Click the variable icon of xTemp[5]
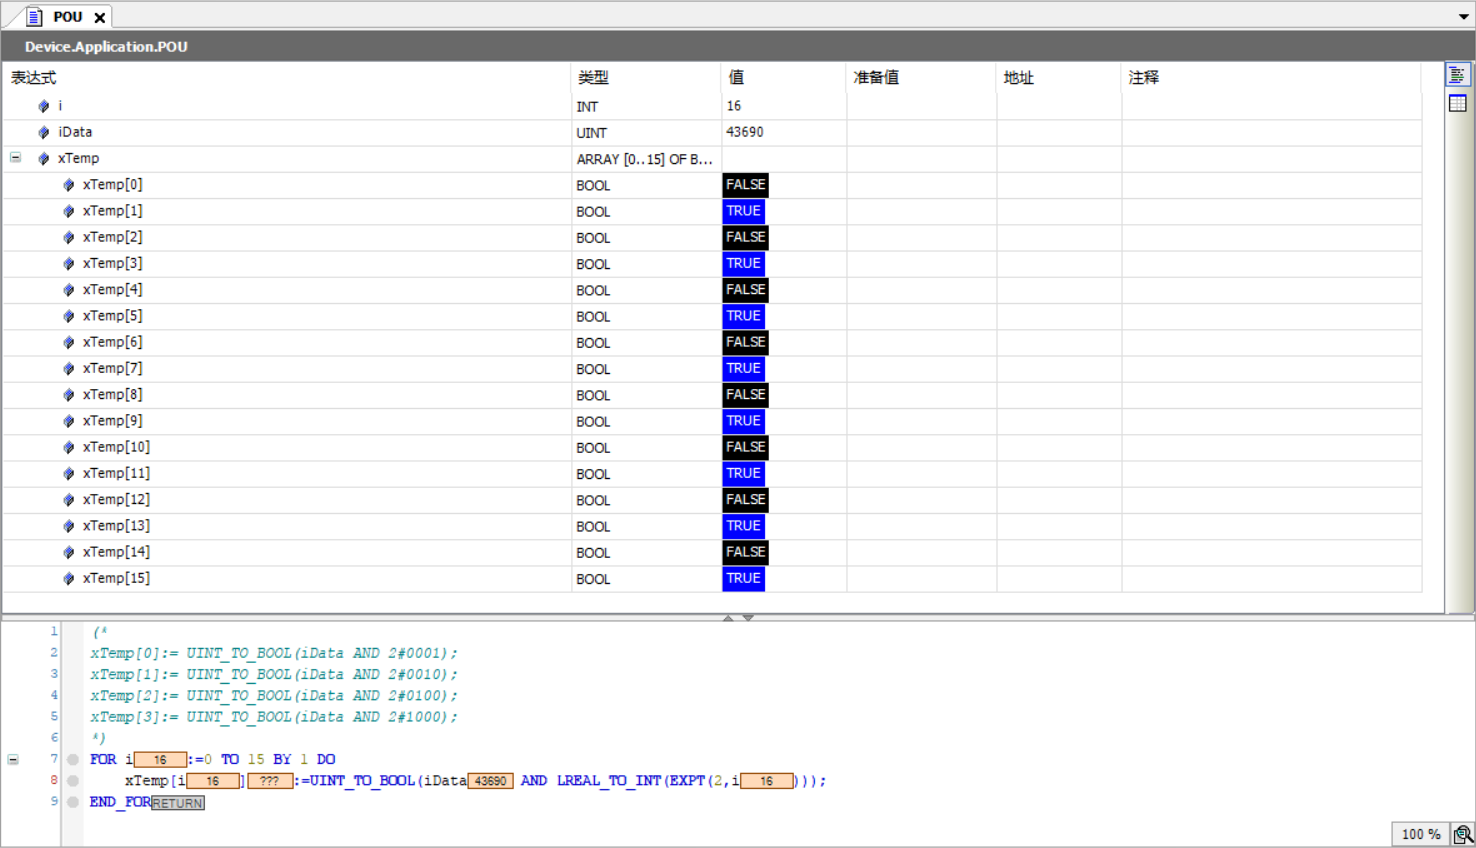 (69, 316)
